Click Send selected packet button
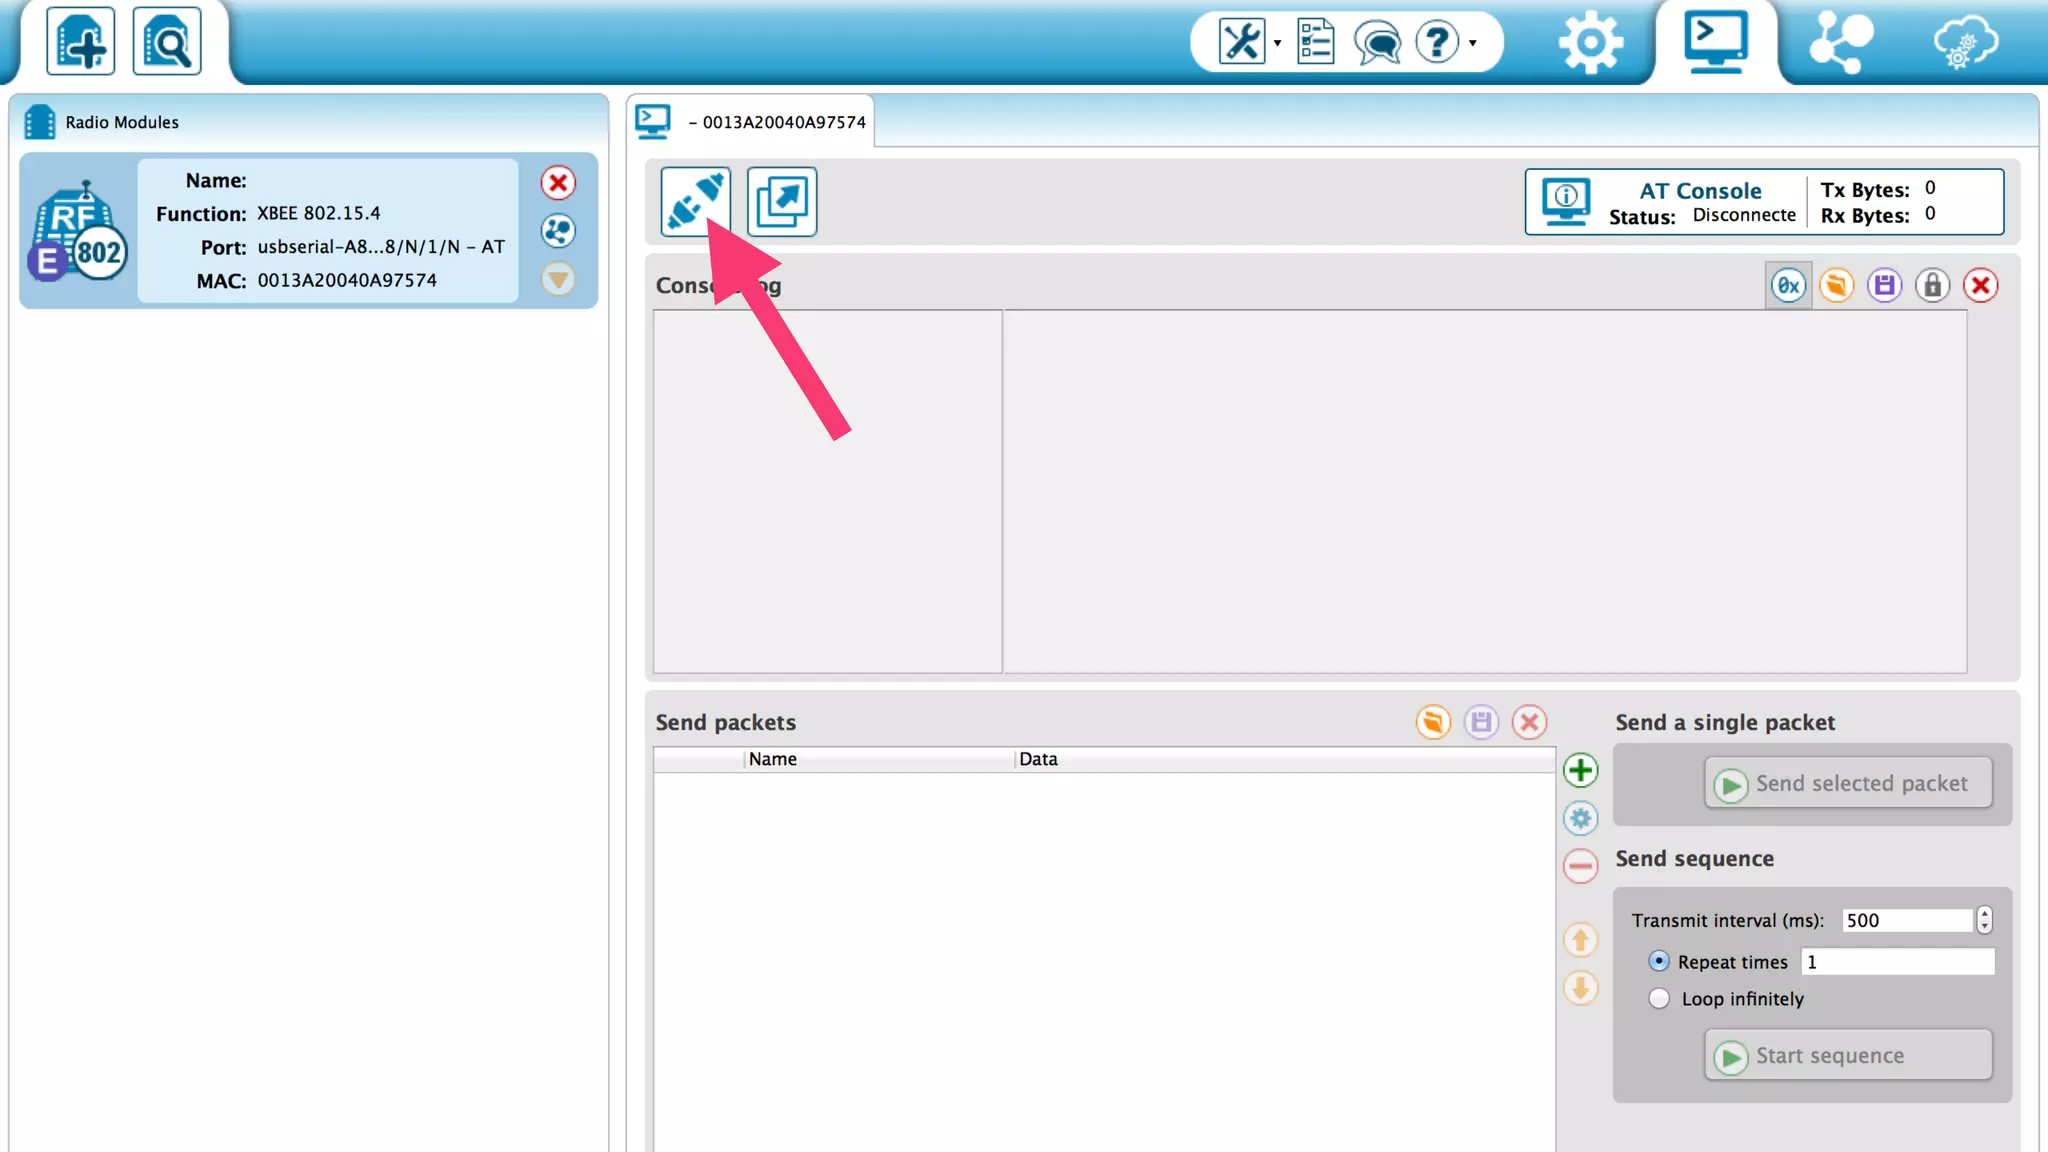Viewport: 2048px width, 1152px height. coord(1847,783)
